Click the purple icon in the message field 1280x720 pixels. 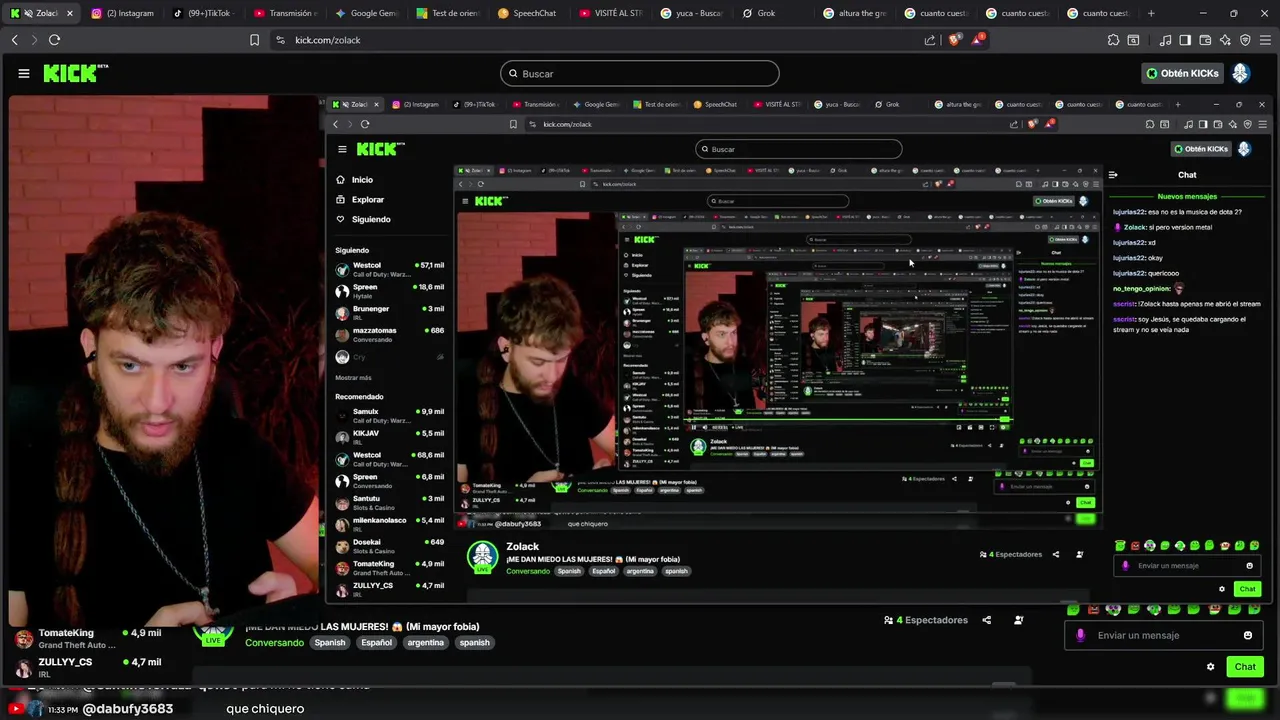[1080, 635]
